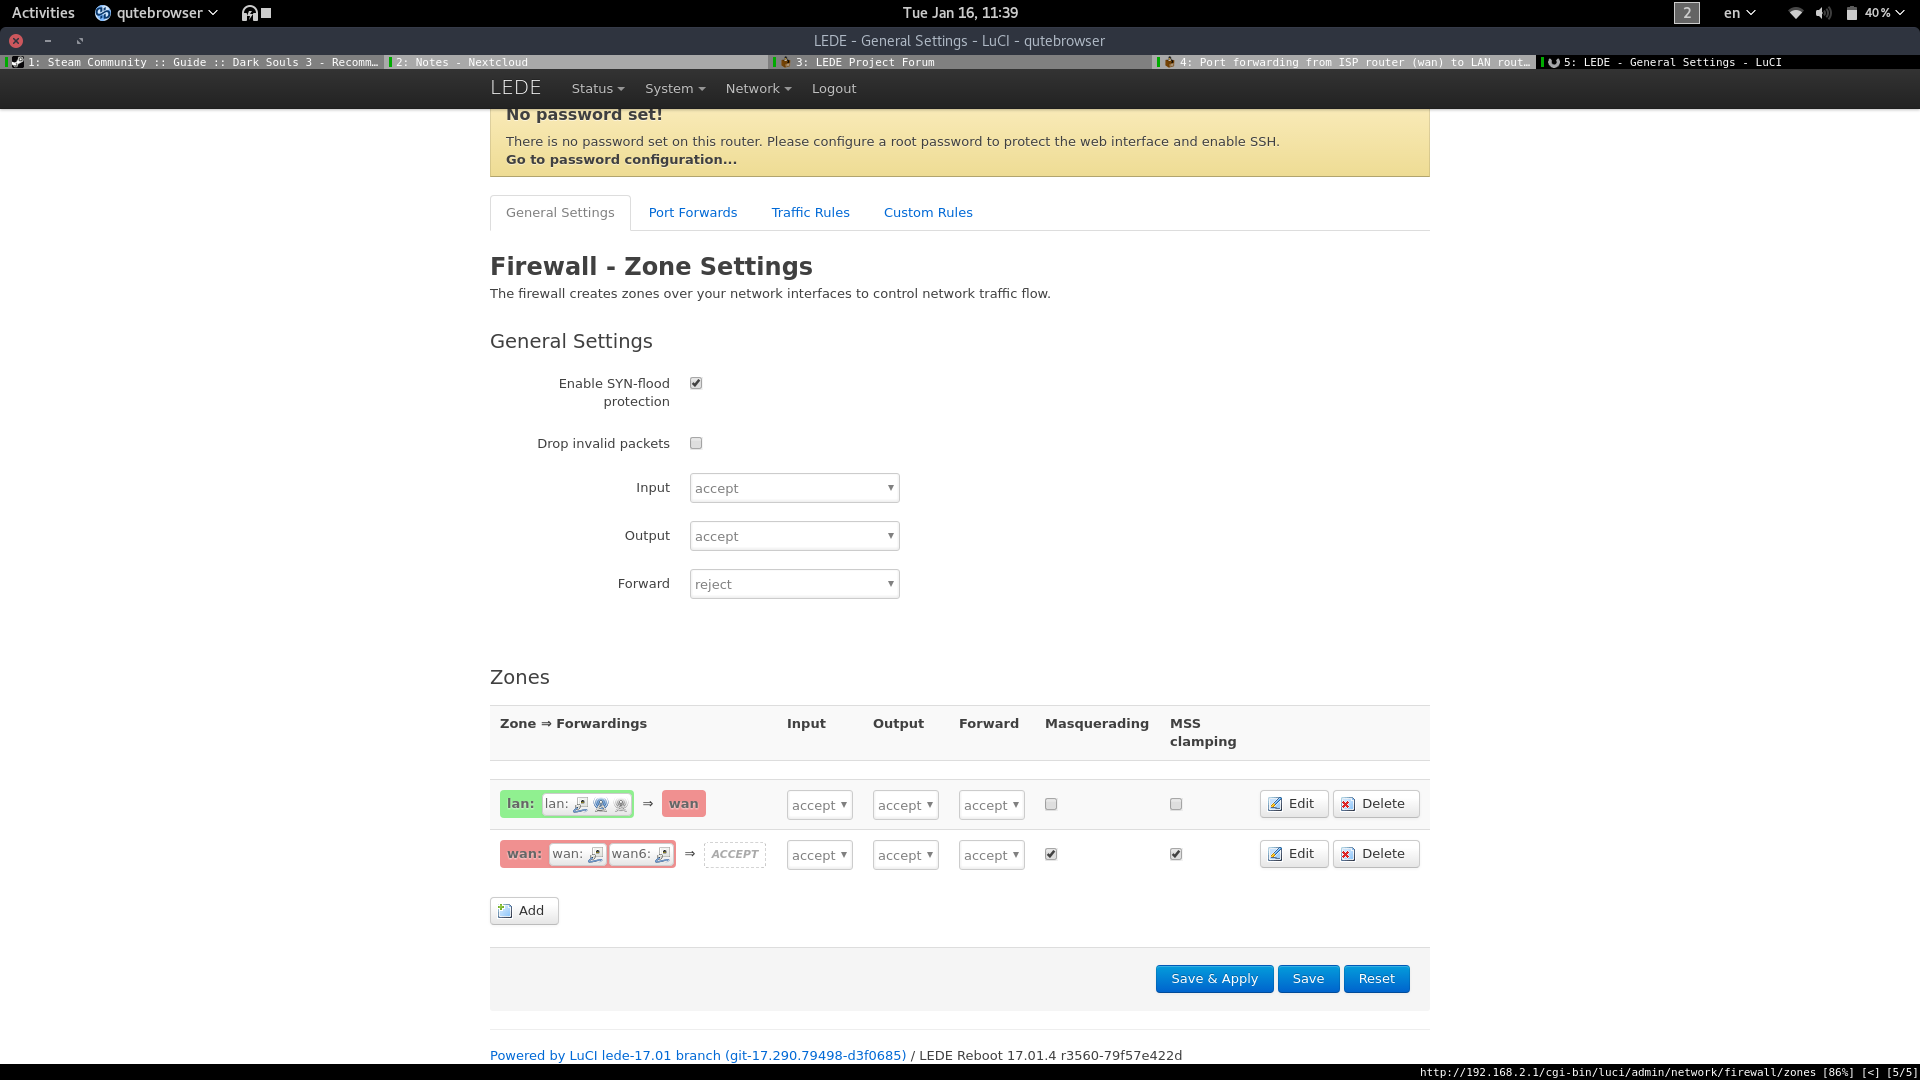Click the wan6 interface ethernet icon
This screenshot has height=1080, width=1920.
point(663,854)
